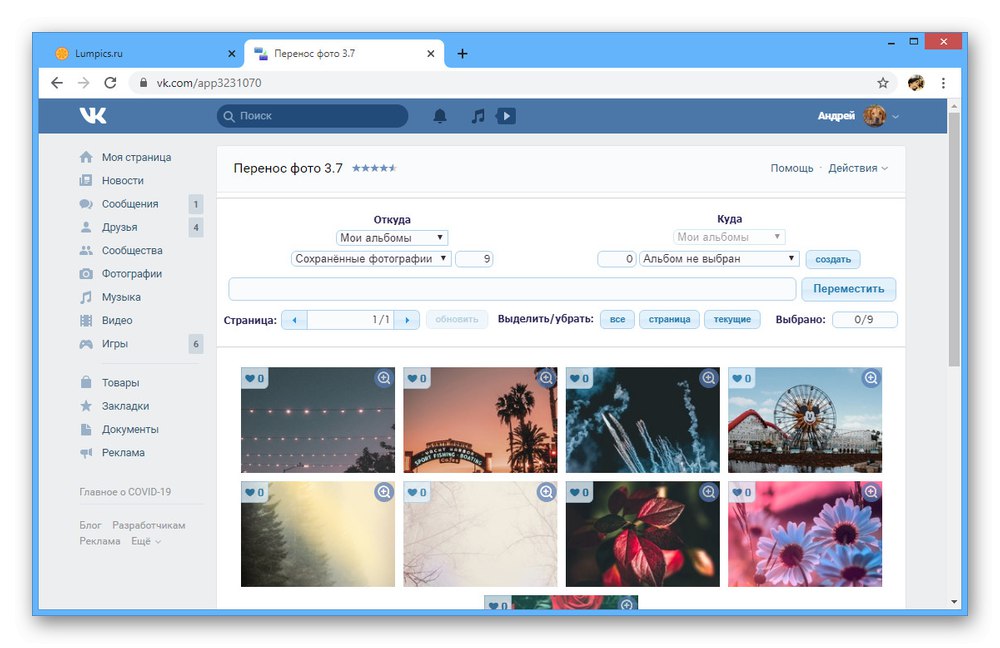Click the heart likes on string lights photo
This screenshot has width=1000, height=648.
coord(254,378)
